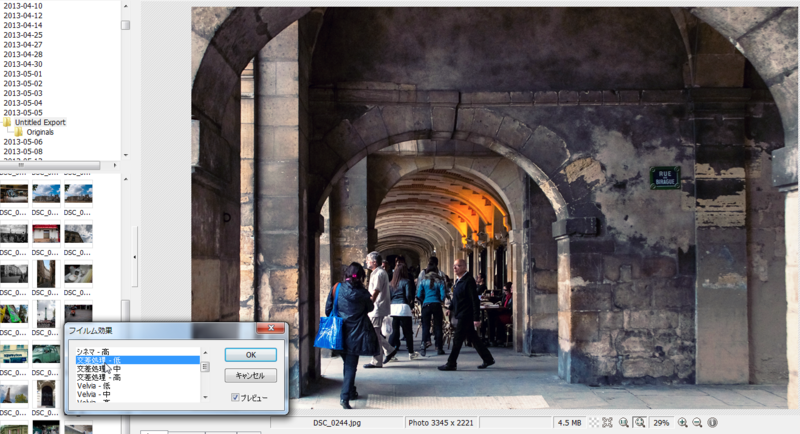Open folder 2013-04-30
The height and width of the screenshot is (434, 800).
pos(23,64)
